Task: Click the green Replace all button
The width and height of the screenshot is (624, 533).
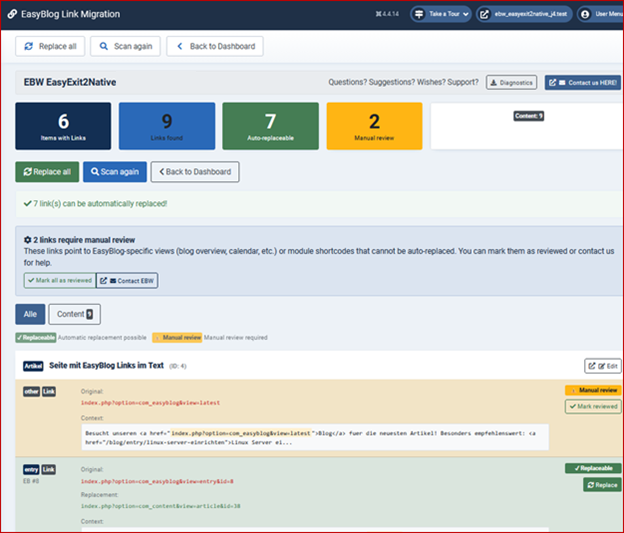Action: click(47, 172)
